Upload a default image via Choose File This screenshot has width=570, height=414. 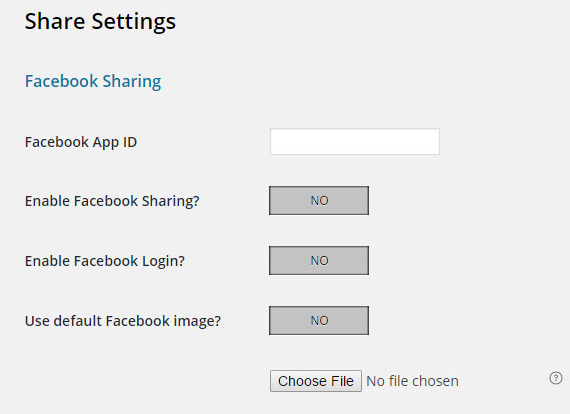click(x=316, y=381)
